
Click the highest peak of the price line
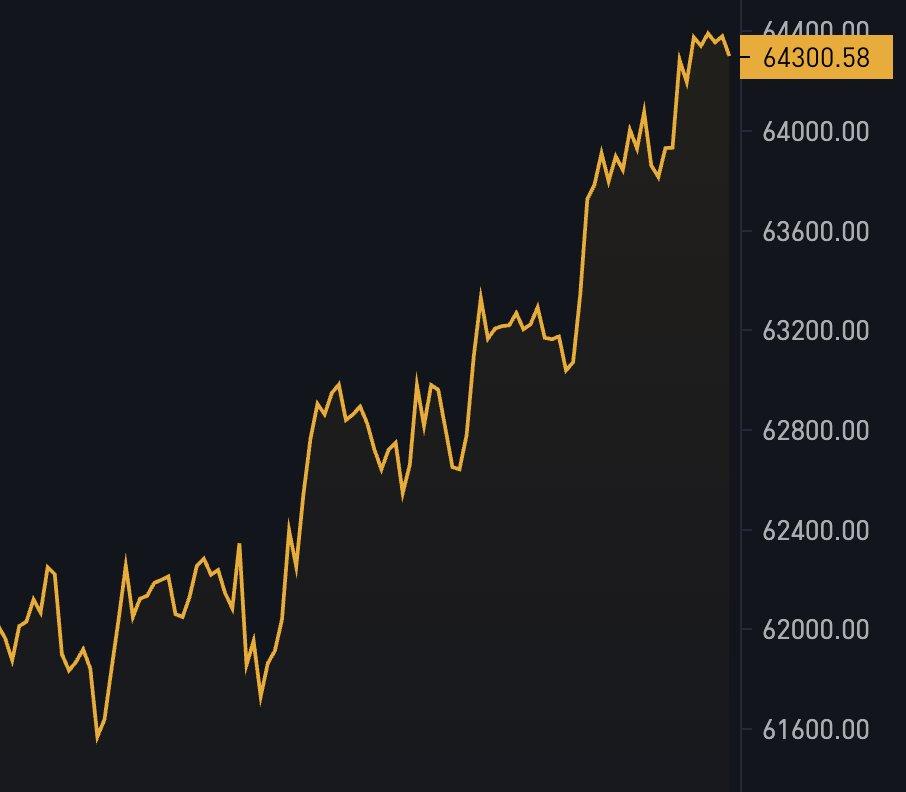coord(708,34)
